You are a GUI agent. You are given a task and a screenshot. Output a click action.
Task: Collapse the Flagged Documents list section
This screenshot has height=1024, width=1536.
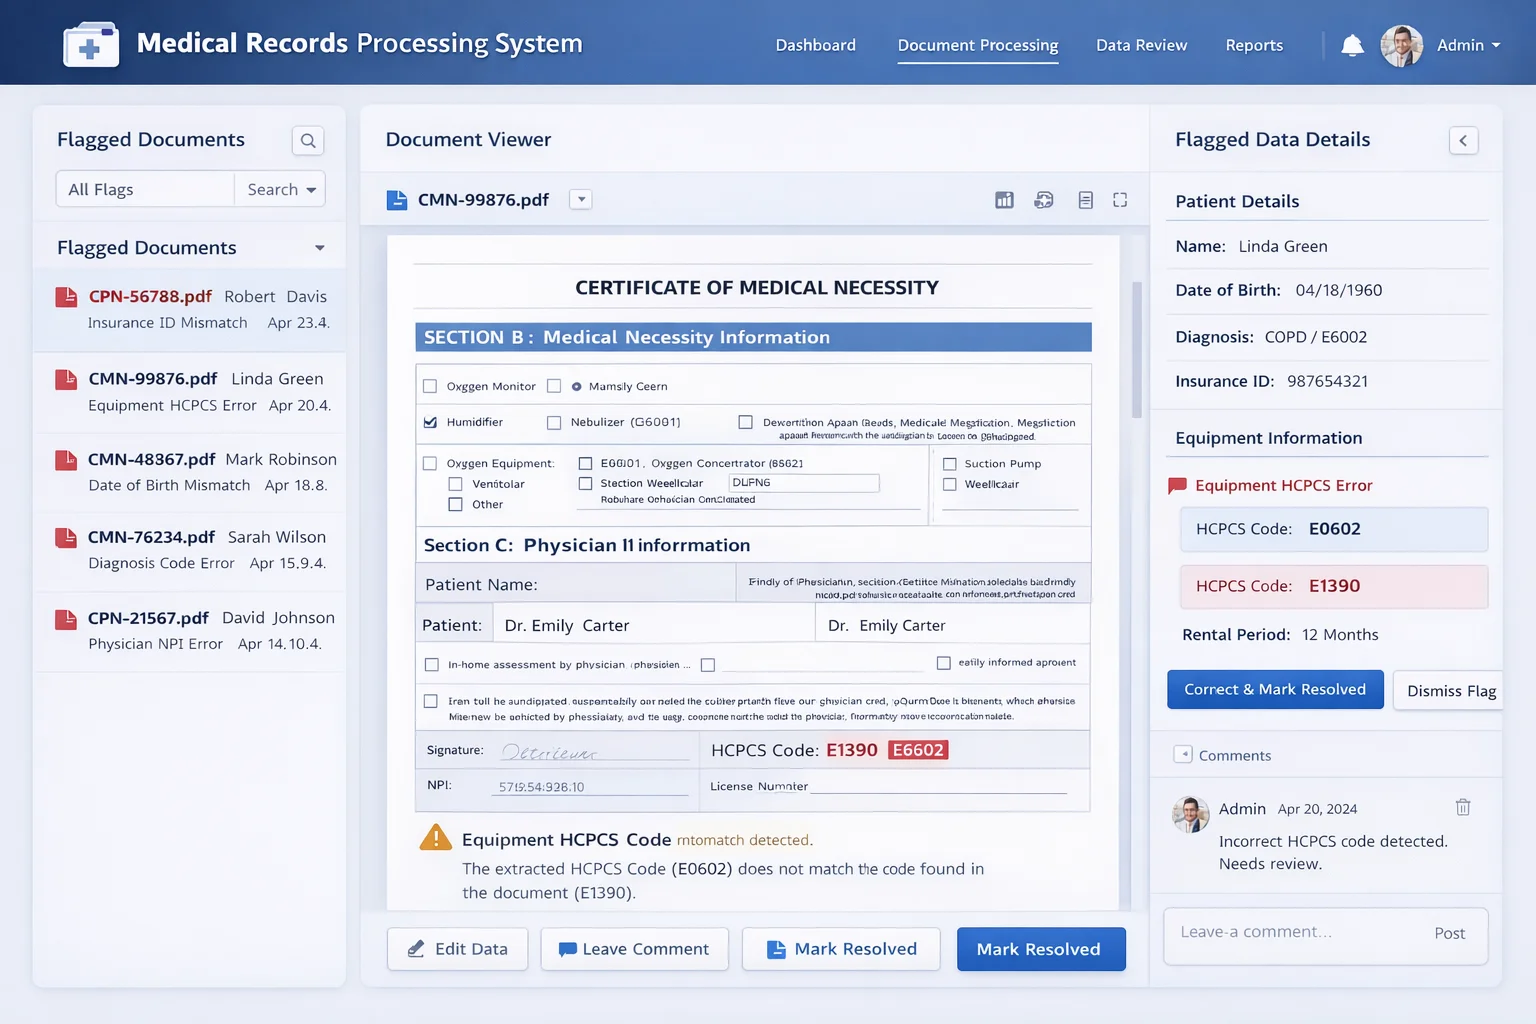[320, 248]
